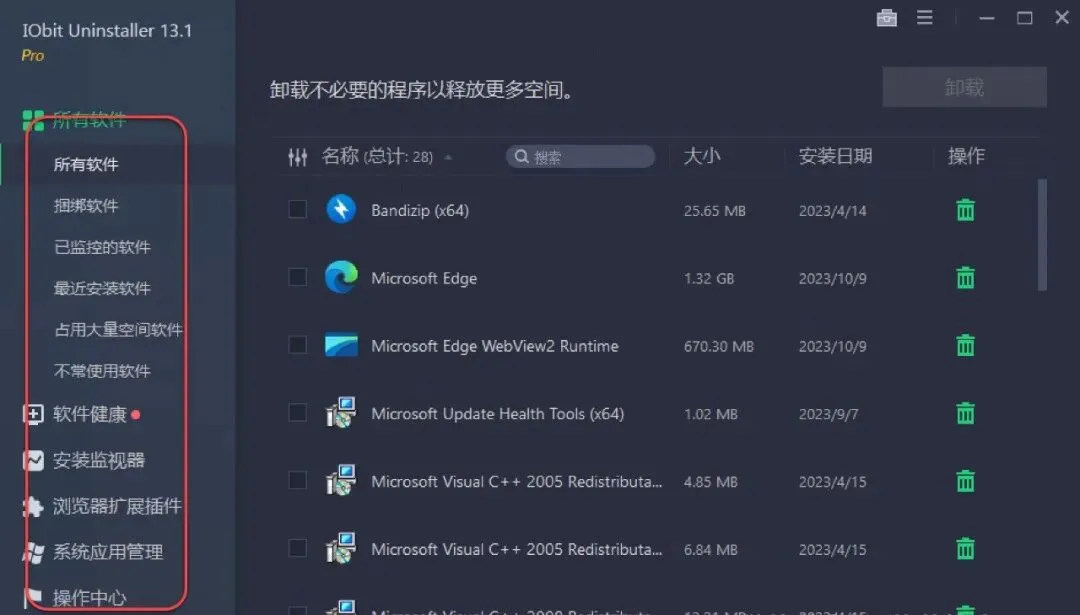Click the 670.30 MB size value

[x=718, y=346]
